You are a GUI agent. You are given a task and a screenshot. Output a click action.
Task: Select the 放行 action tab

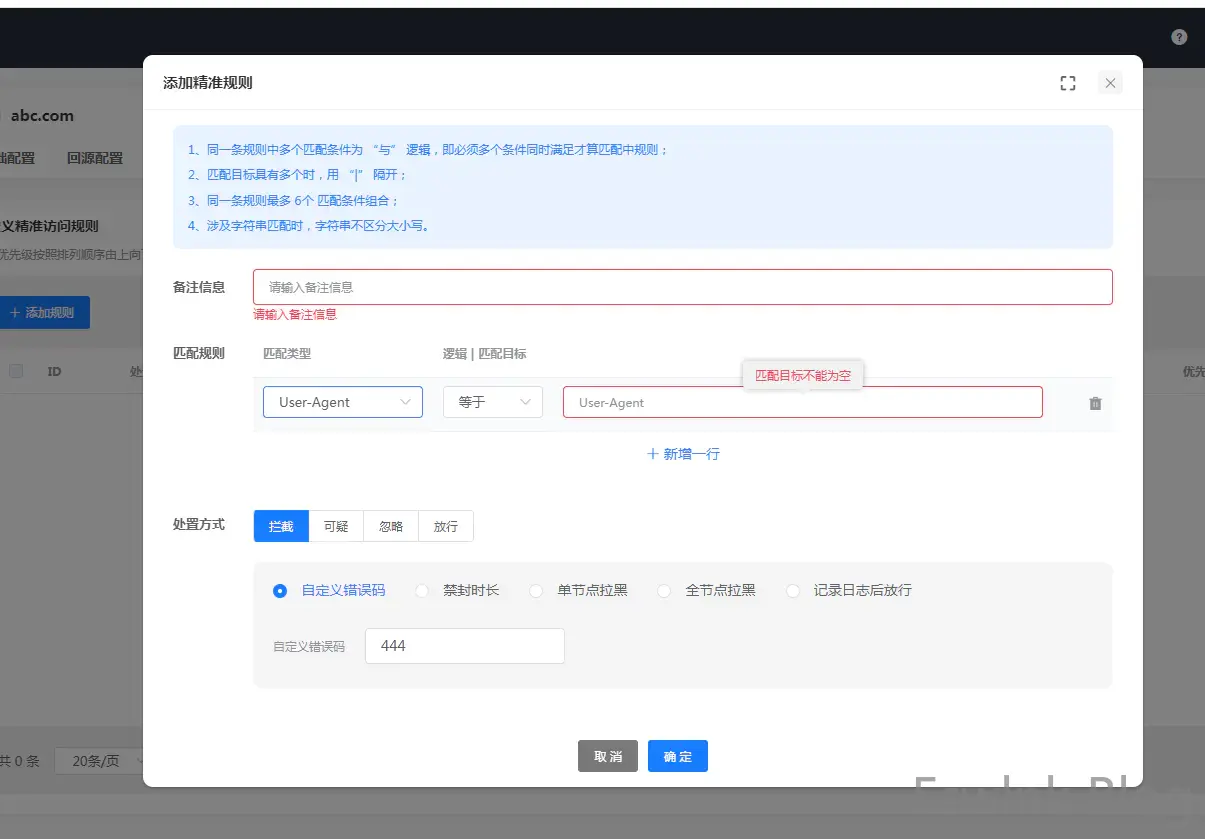[446, 526]
